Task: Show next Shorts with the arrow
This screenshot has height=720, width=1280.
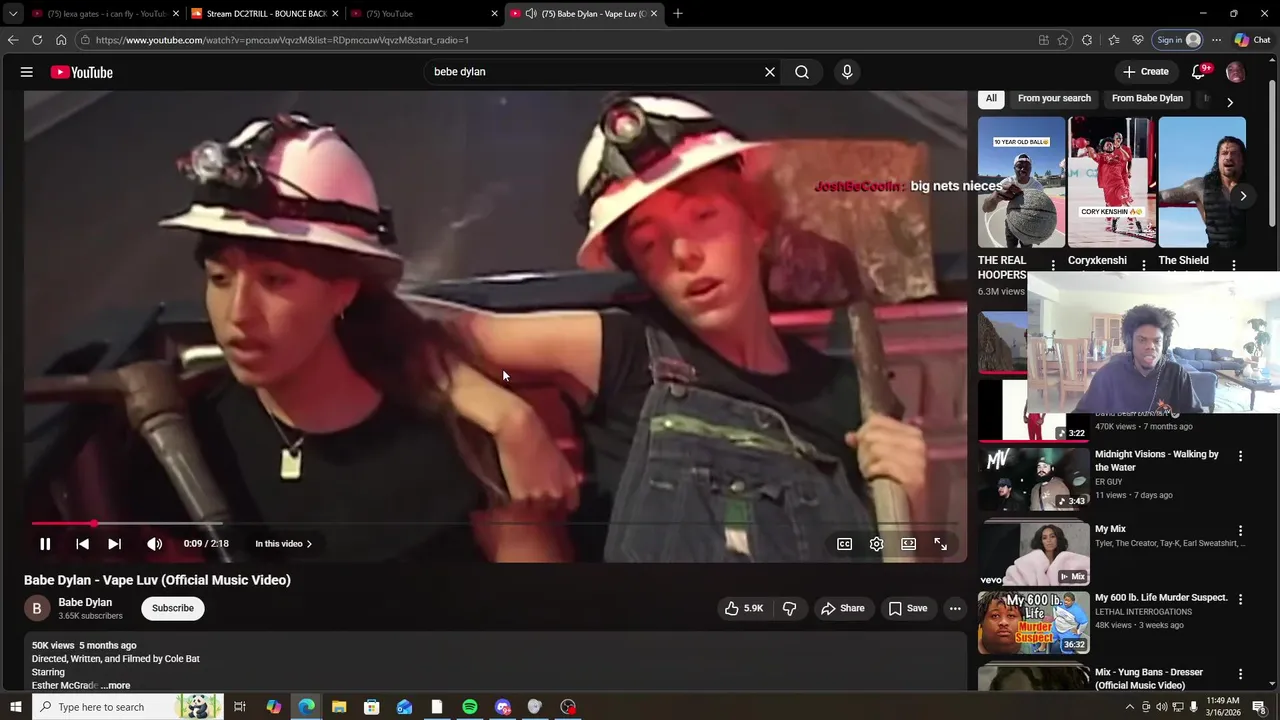Action: (x=1243, y=196)
